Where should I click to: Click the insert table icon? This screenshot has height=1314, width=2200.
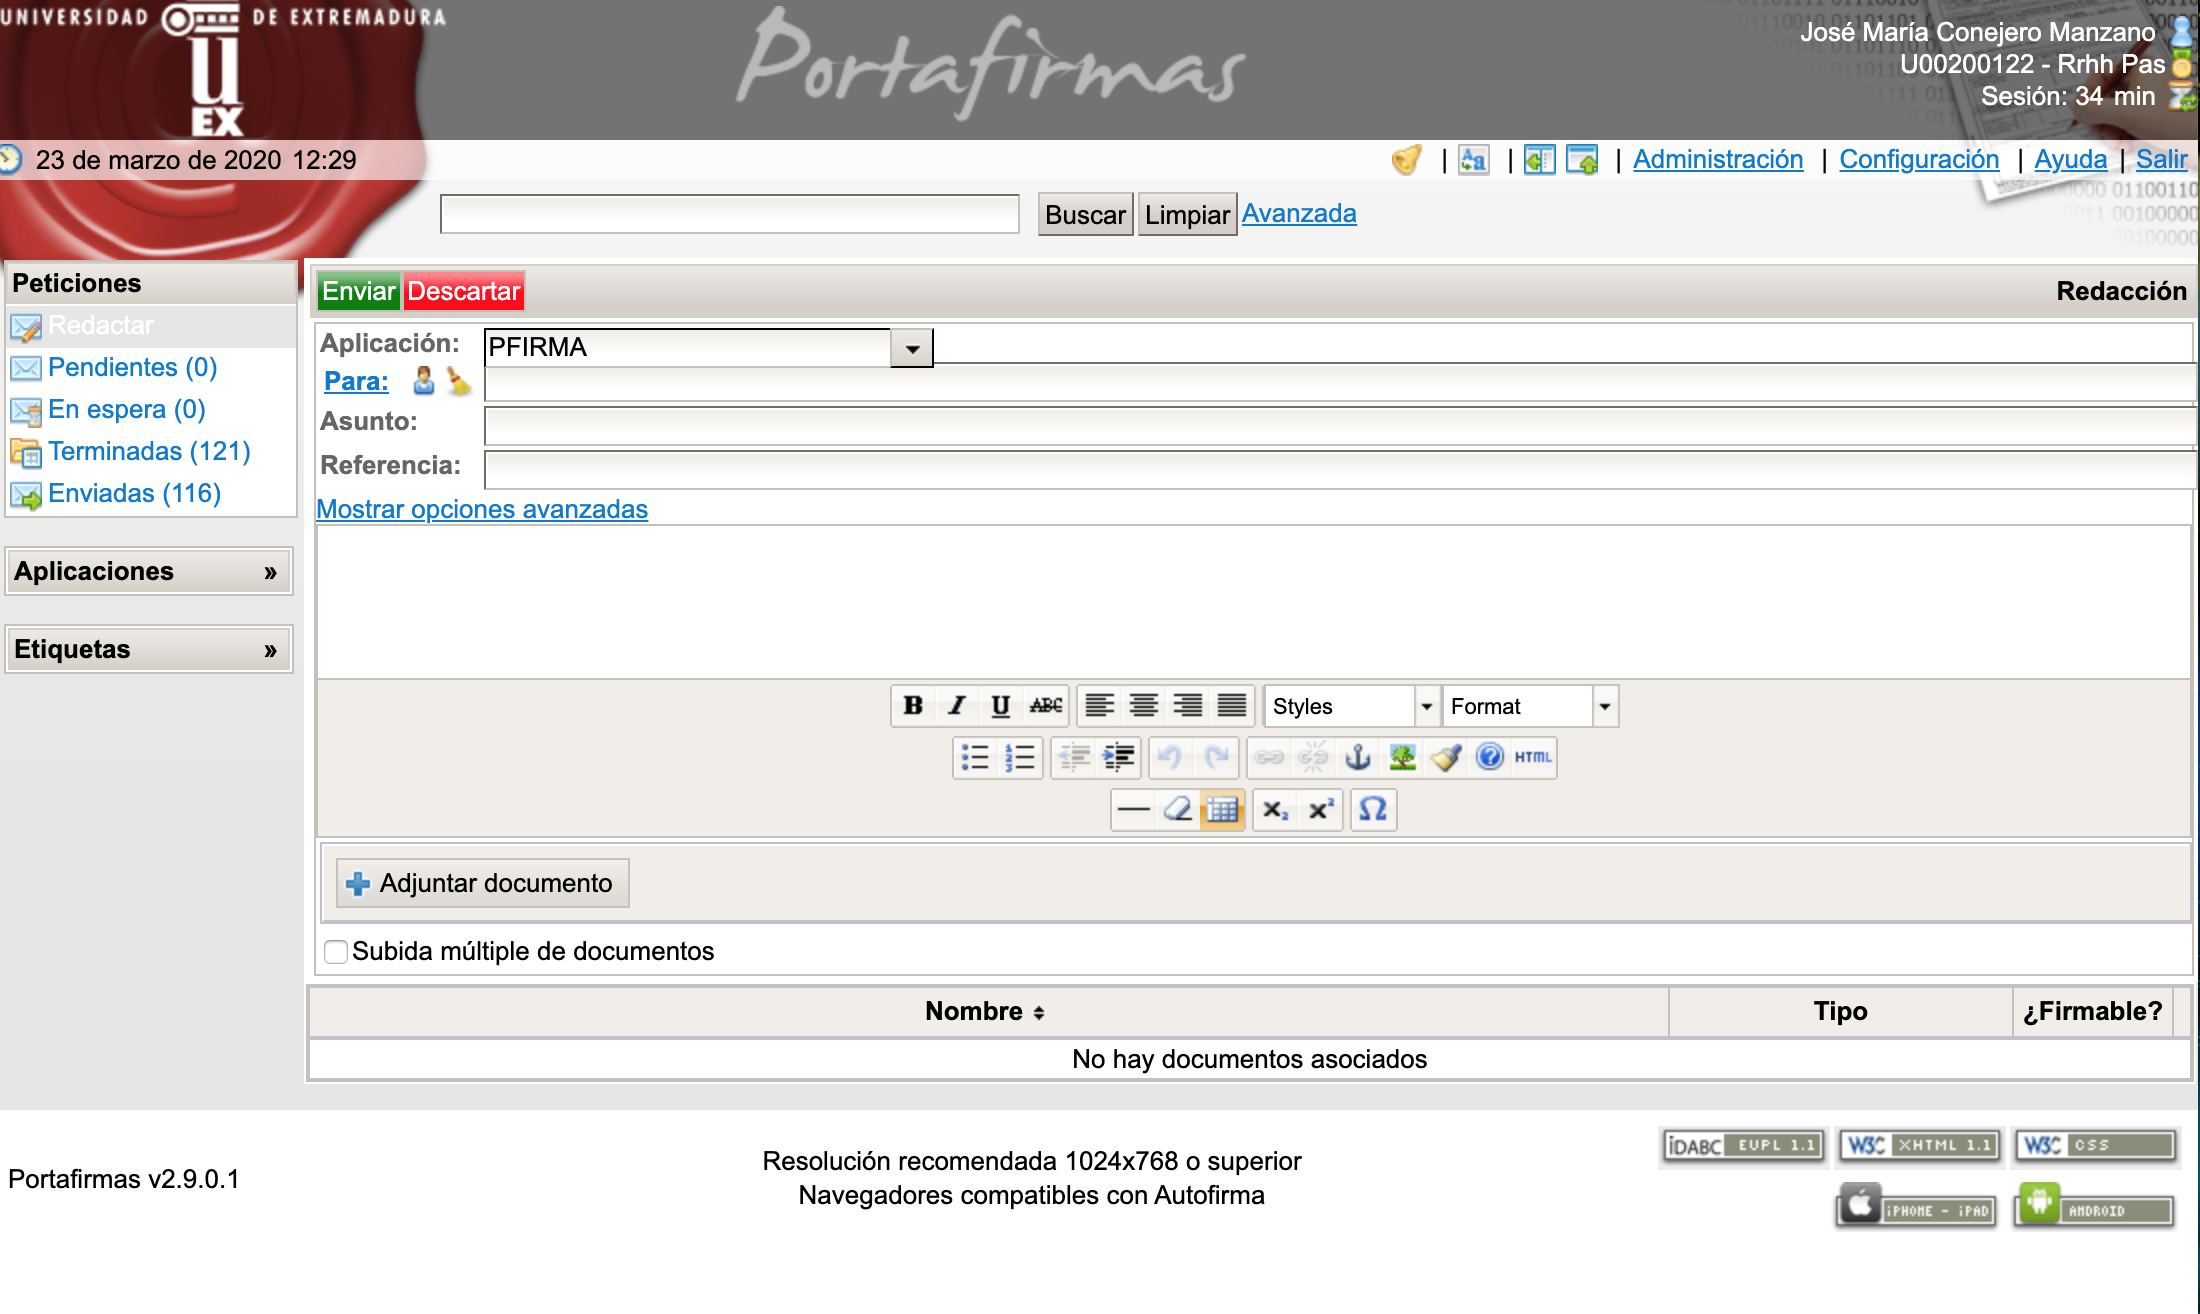tap(1222, 809)
